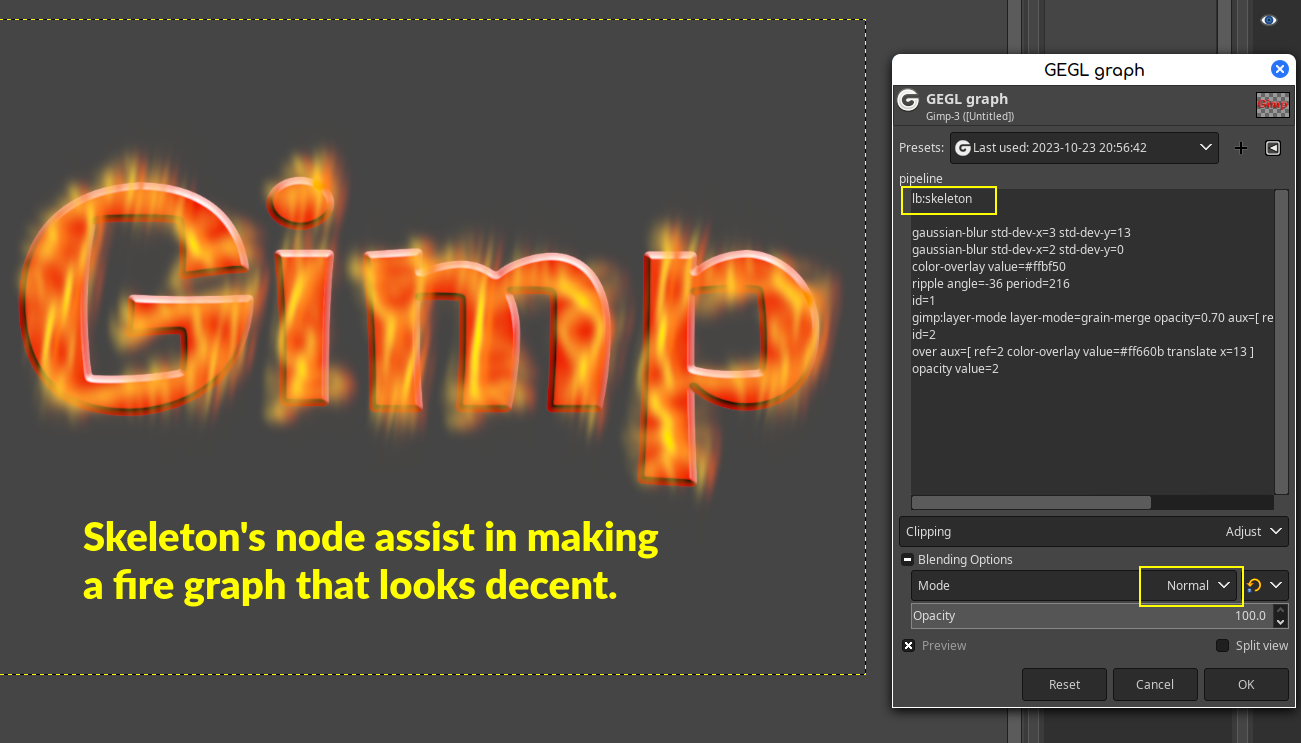Click the 'gaussian-blur std-dev-x=2 std-dev-y=0' line

pyautogui.click(x=1018, y=250)
